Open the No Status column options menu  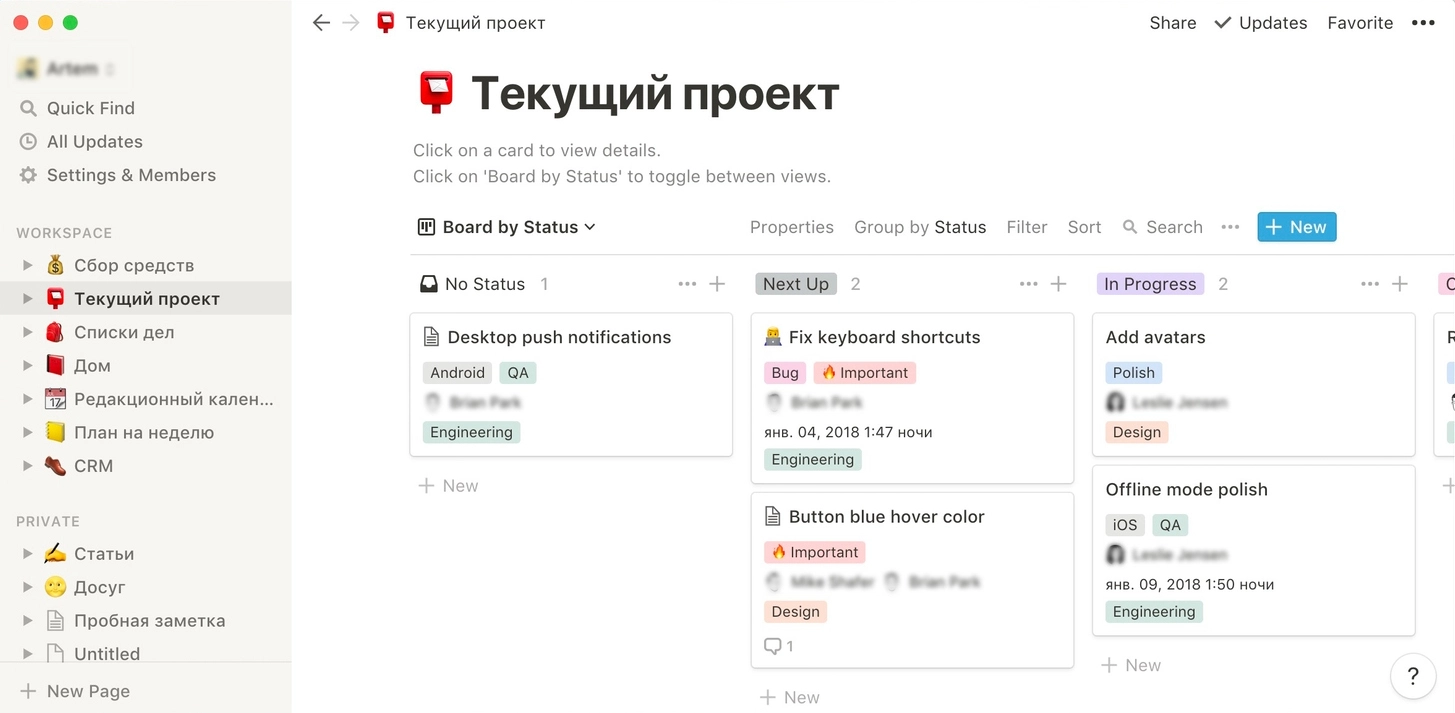coord(687,284)
